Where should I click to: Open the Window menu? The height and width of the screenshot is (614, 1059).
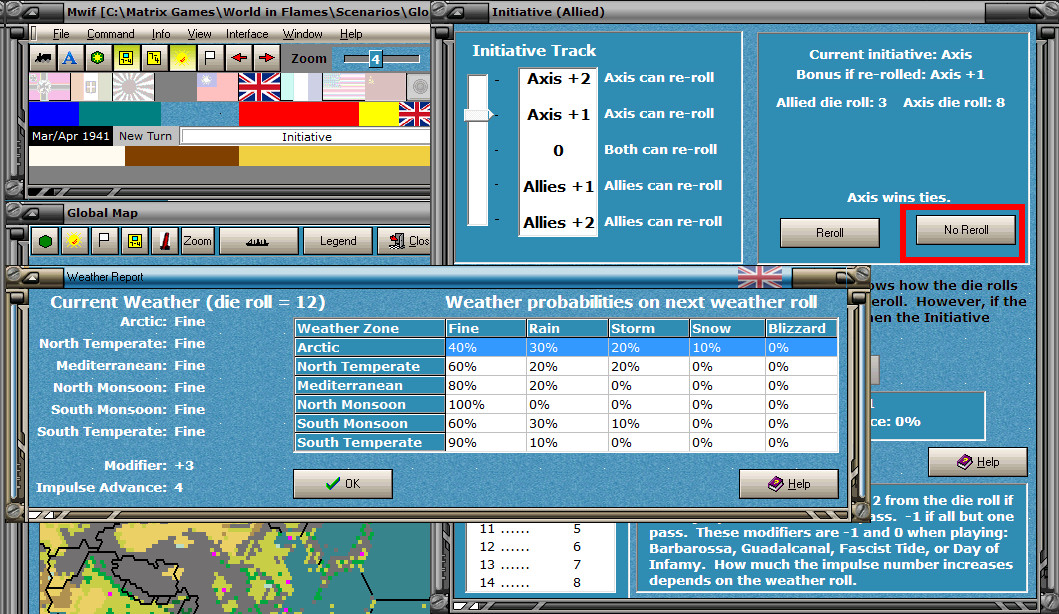click(303, 34)
